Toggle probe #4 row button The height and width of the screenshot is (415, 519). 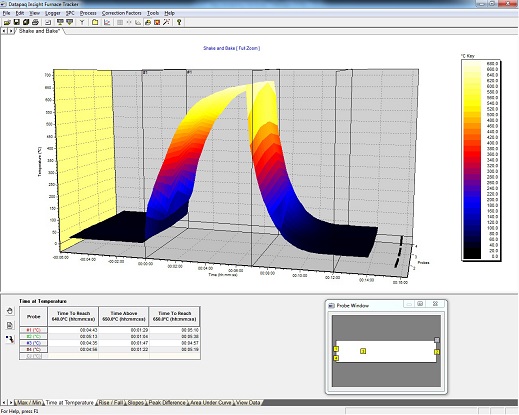[x=34, y=349]
